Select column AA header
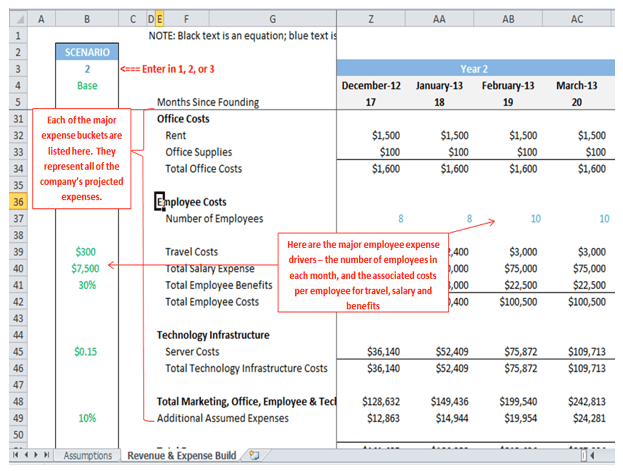The image size is (623, 471). (439, 19)
